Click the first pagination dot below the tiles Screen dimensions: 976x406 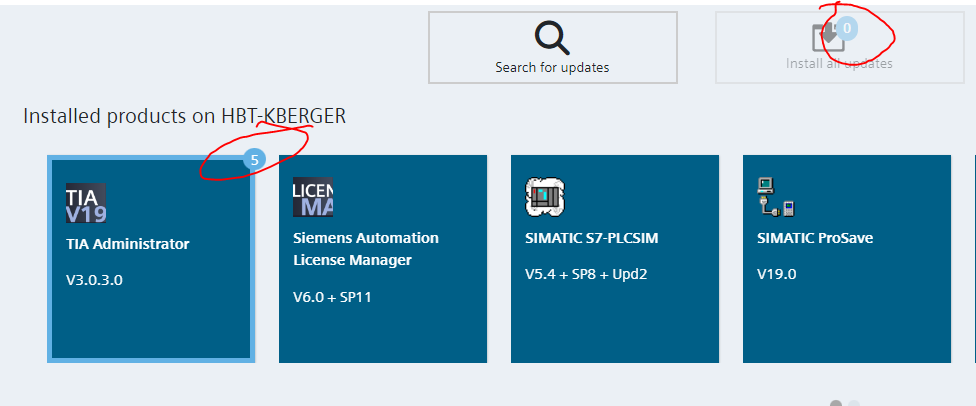coord(836,404)
